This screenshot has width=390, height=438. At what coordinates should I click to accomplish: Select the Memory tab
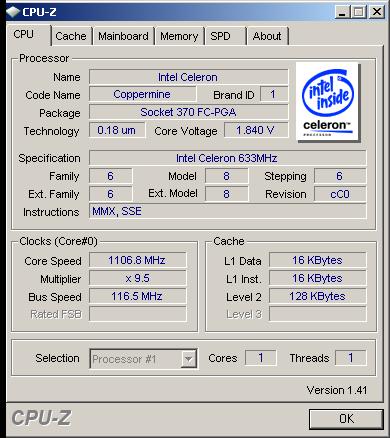[x=179, y=36]
